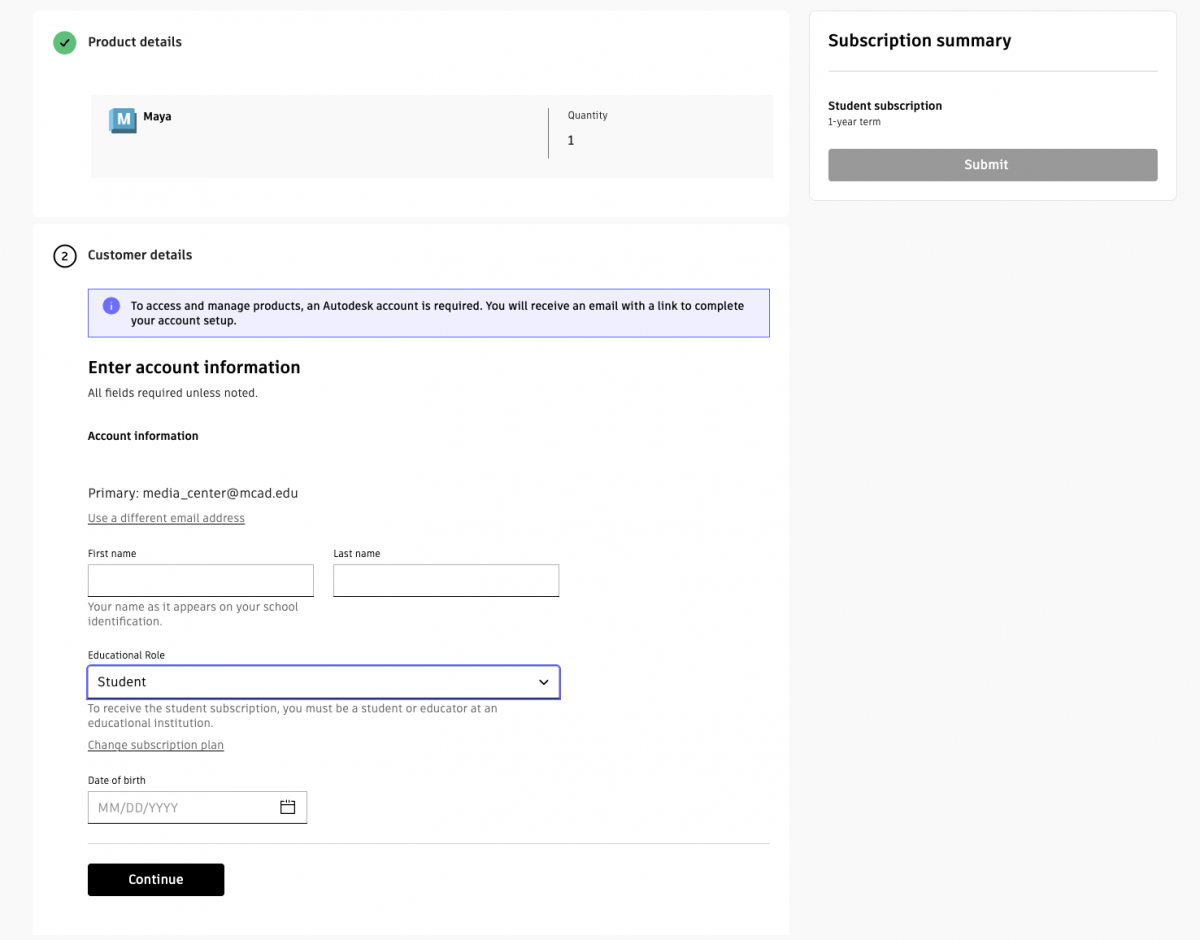1200x940 pixels.
Task: Click the step 2 circle icon
Action: pyautogui.click(x=65, y=256)
